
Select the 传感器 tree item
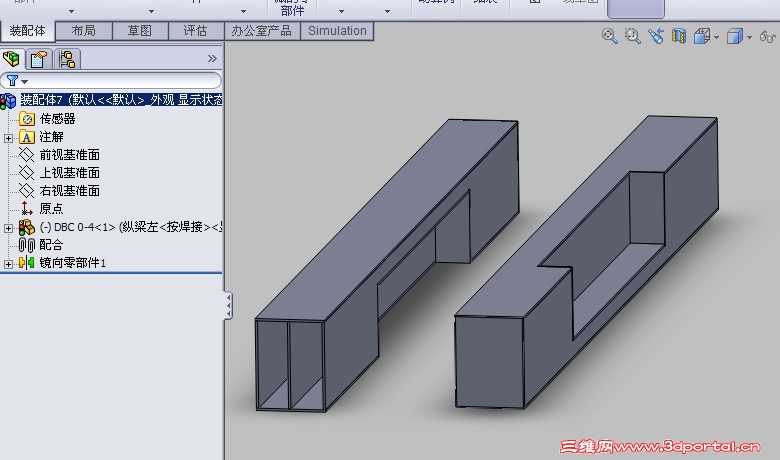tap(58, 119)
